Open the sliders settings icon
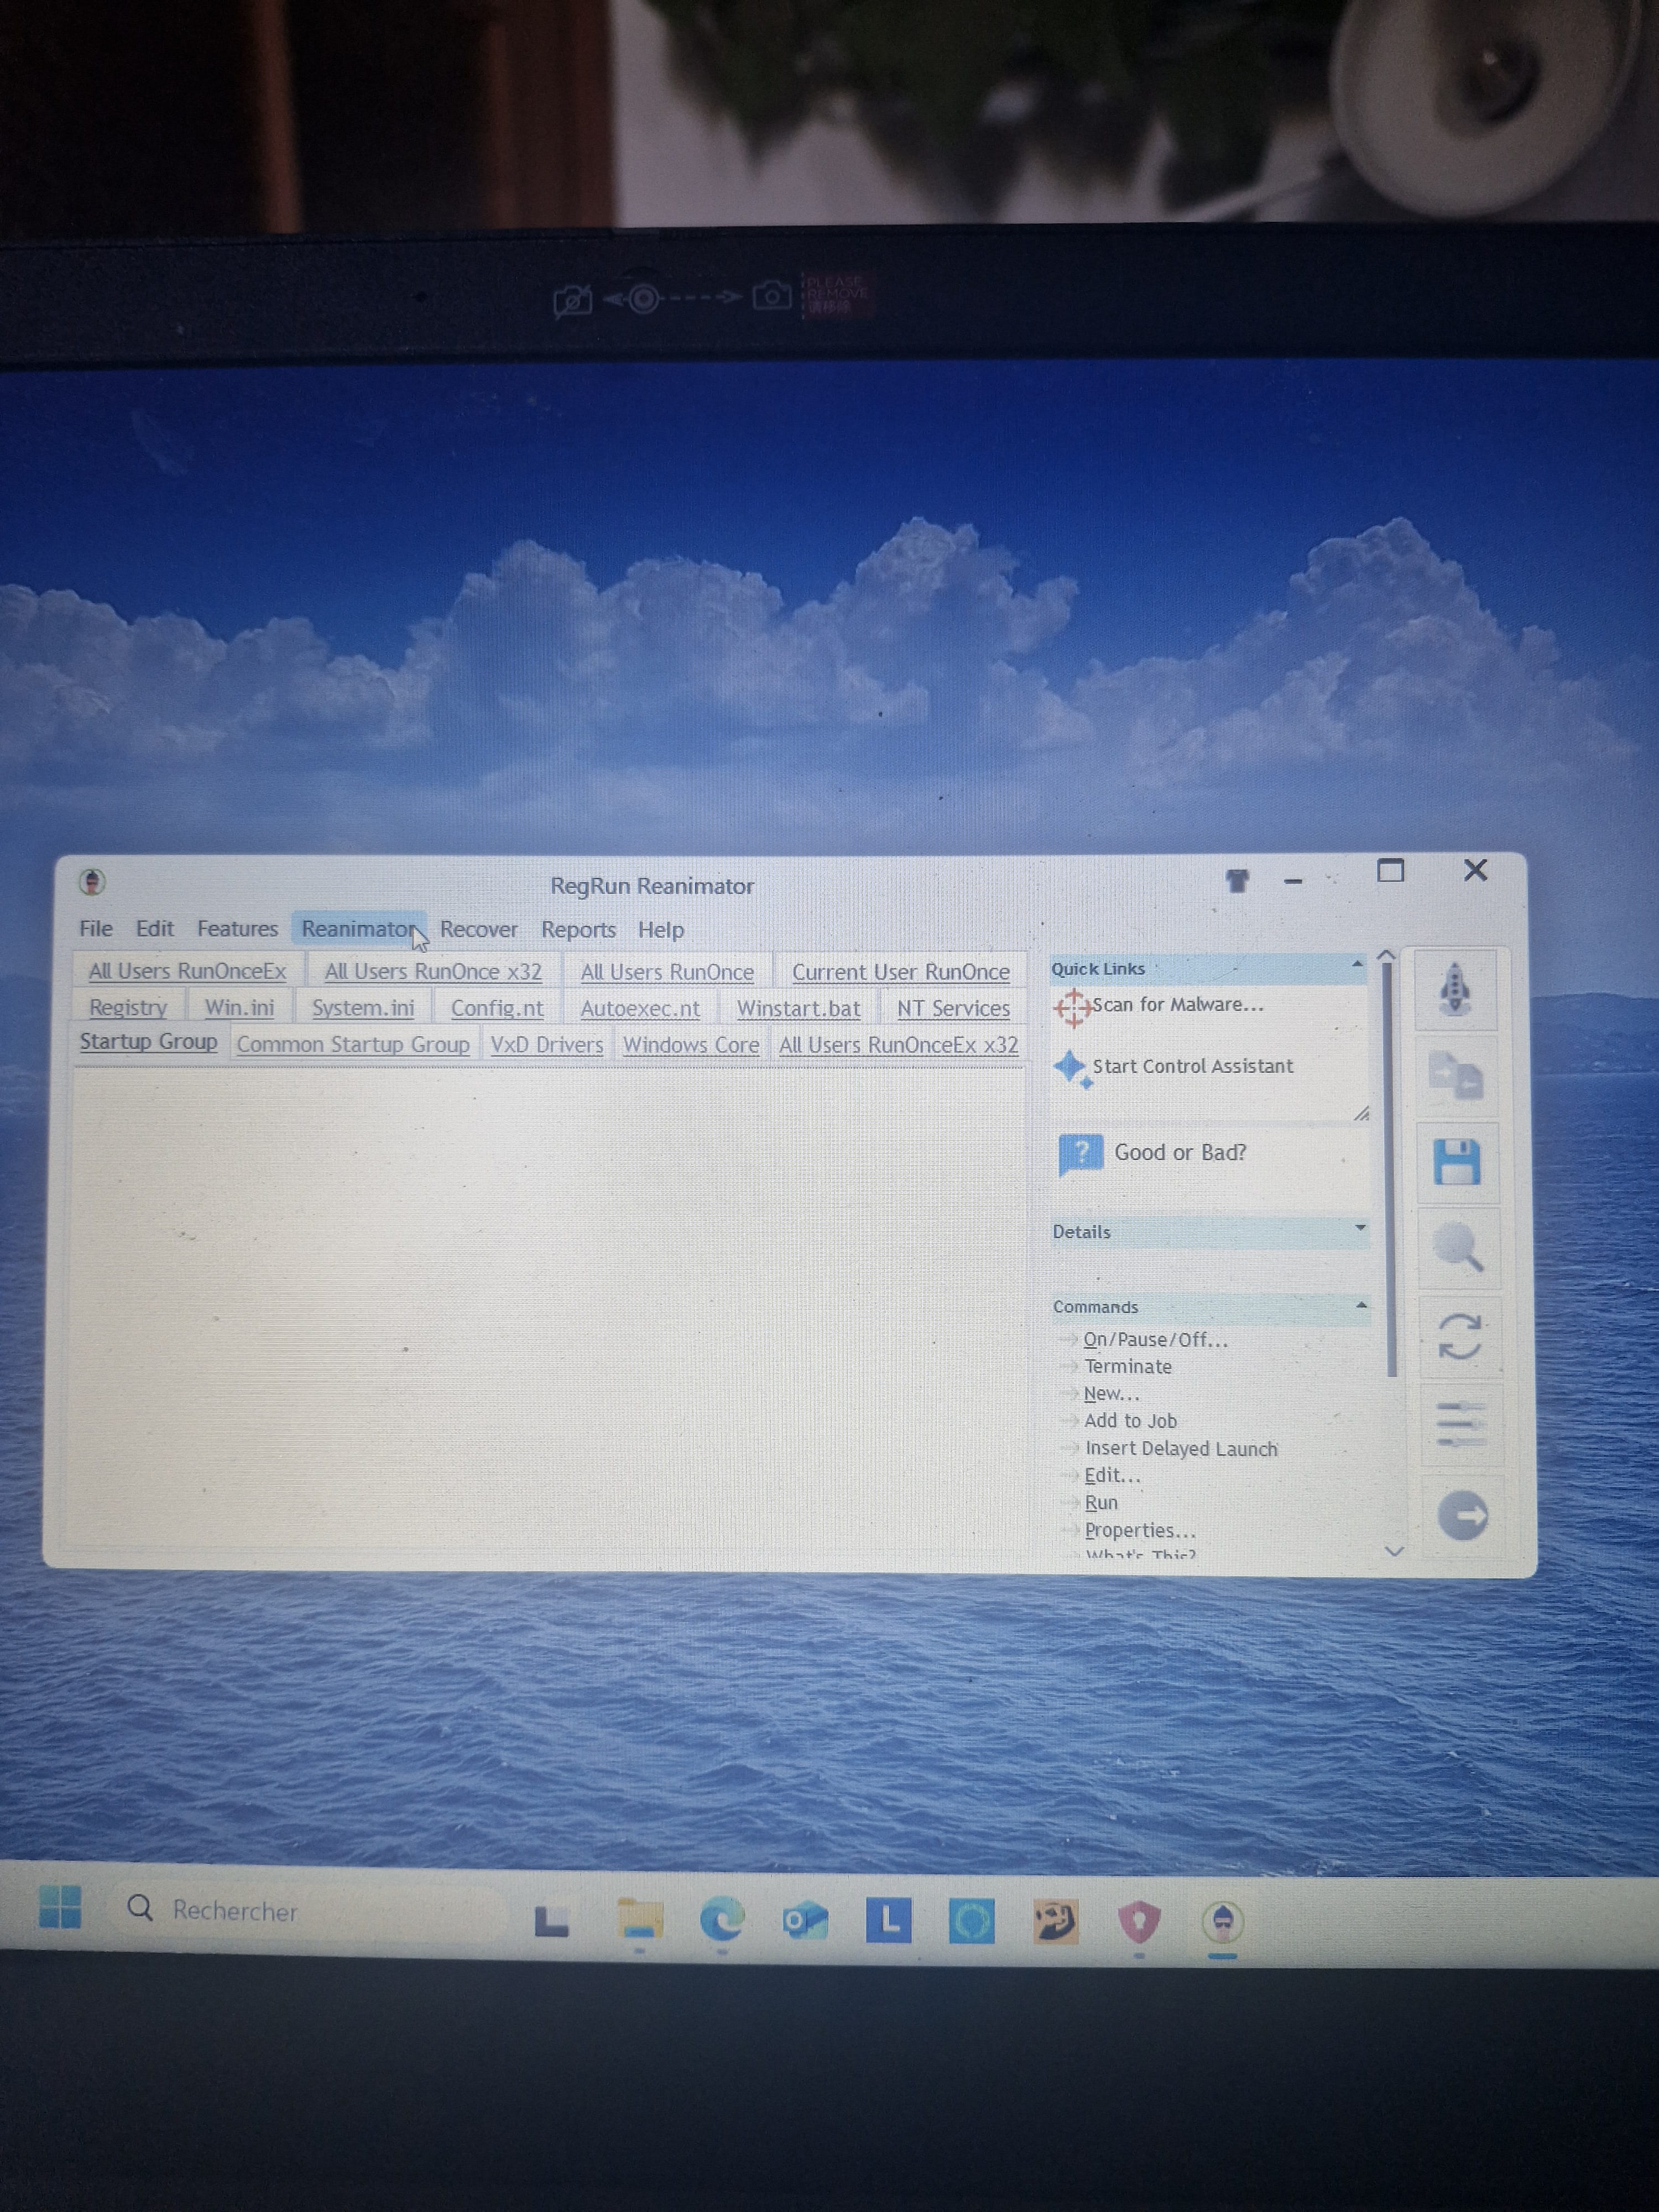This screenshot has height=2212, width=1659. pos(1461,1424)
